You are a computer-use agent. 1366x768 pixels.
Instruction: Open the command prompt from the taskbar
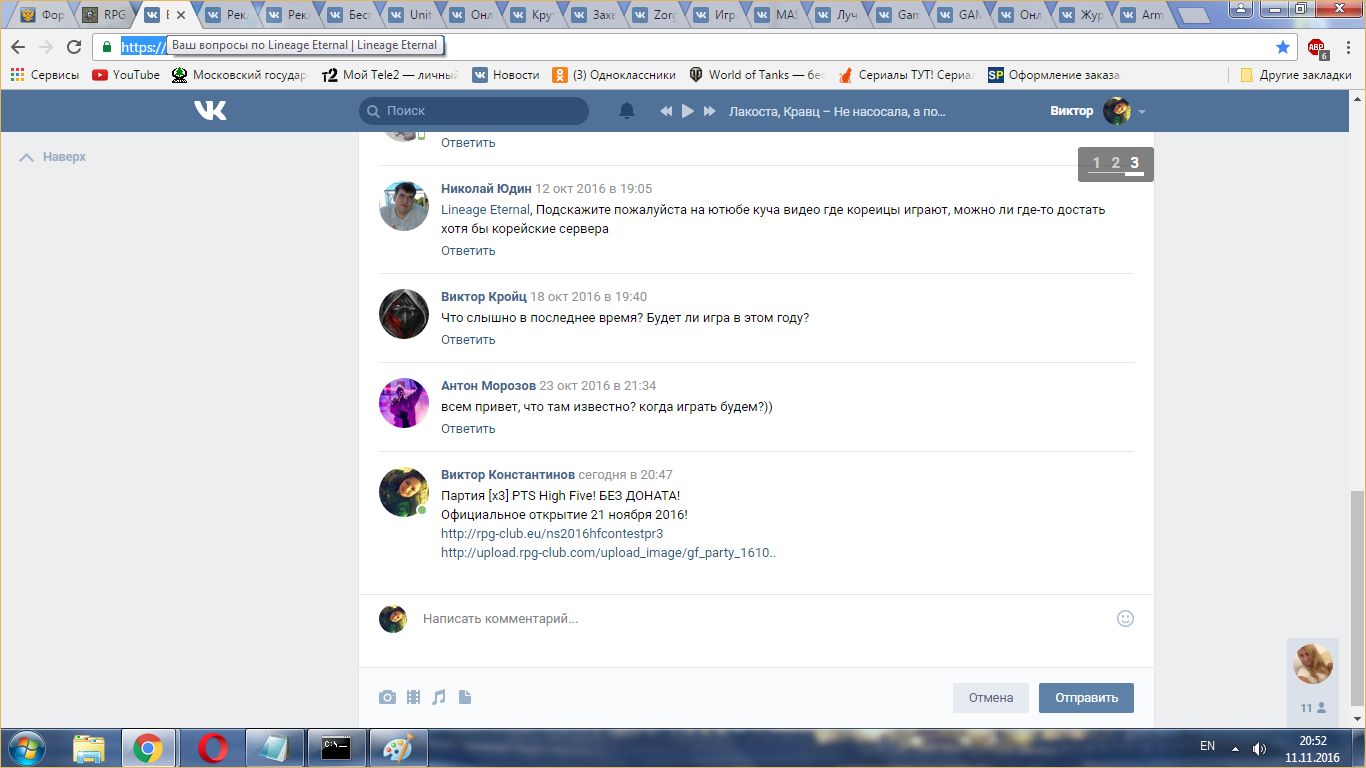(x=335, y=748)
